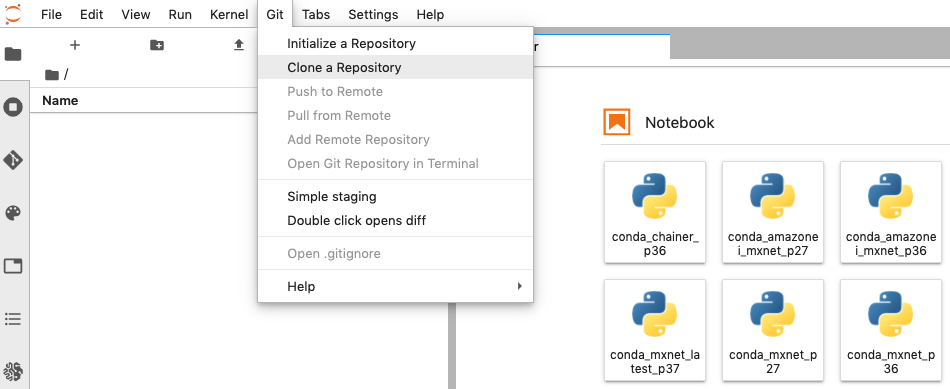Click the Notebook section heading text
Screen dimensions: 950x389
click(680, 122)
